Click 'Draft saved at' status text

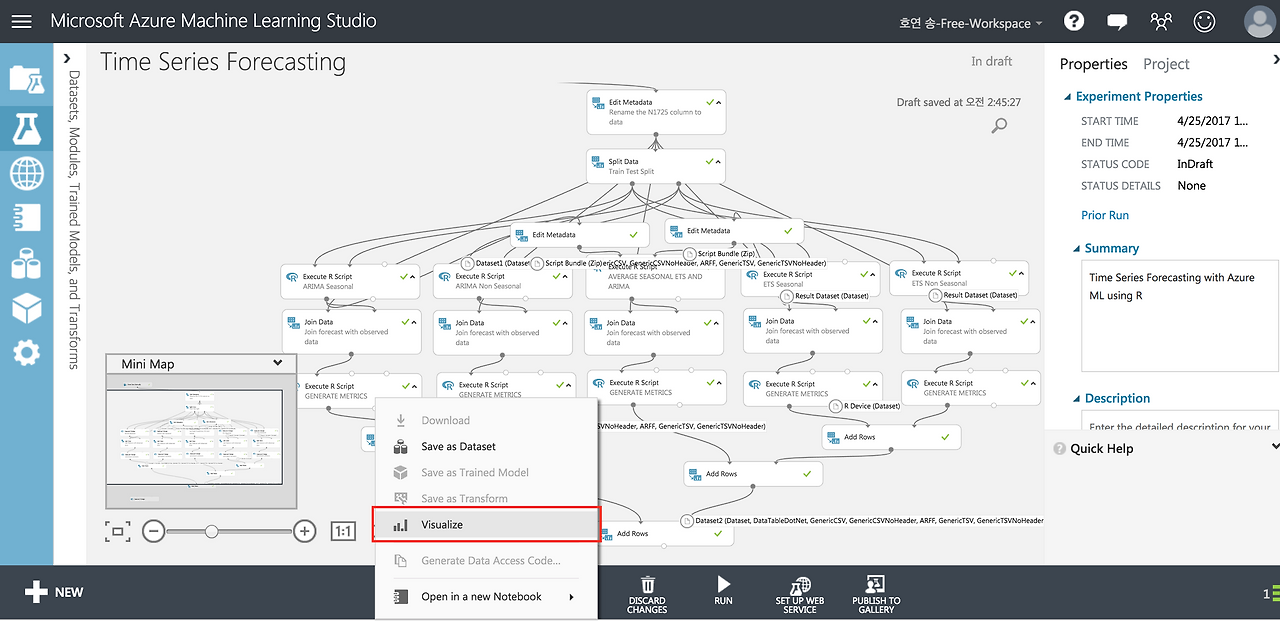pos(958,102)
